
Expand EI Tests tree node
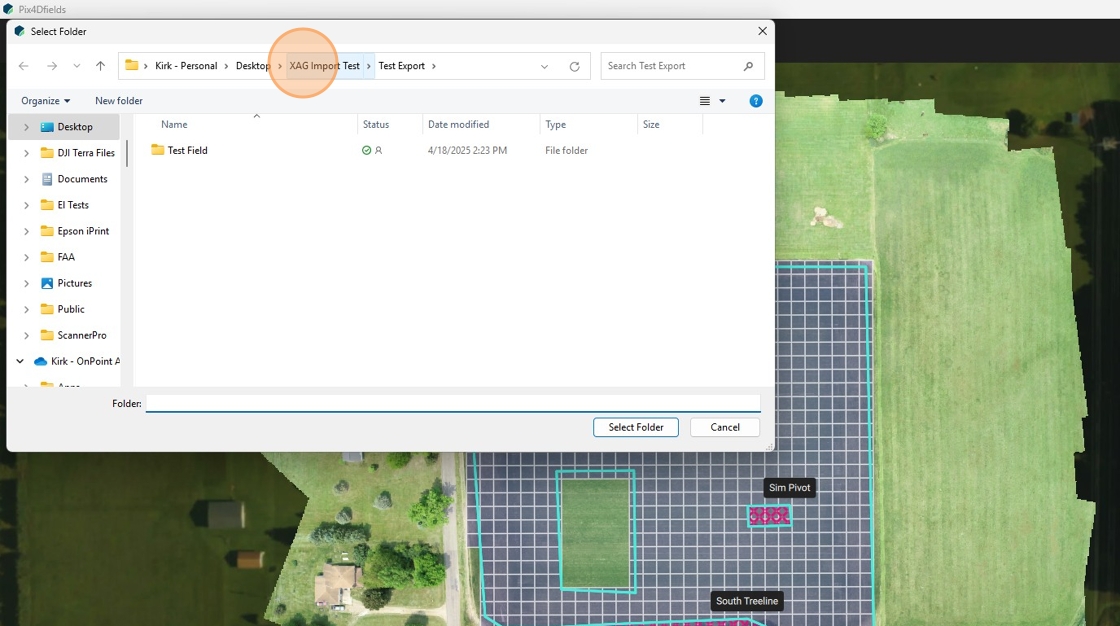(26, 205)
